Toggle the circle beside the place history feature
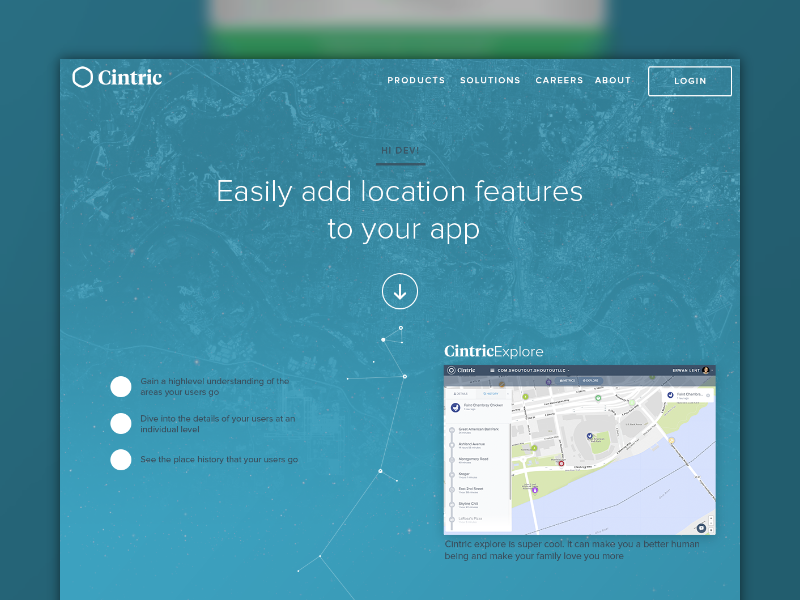The image size is (800, 600). pyautogui.click(x=121, y=459)
